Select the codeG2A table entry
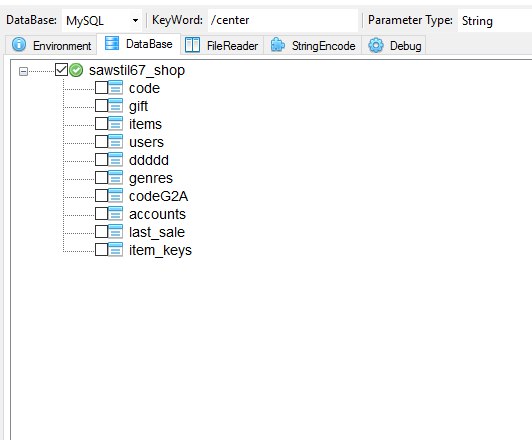Image resolution: width=532 pixels, height=440 pixels. tap(158, 196)
